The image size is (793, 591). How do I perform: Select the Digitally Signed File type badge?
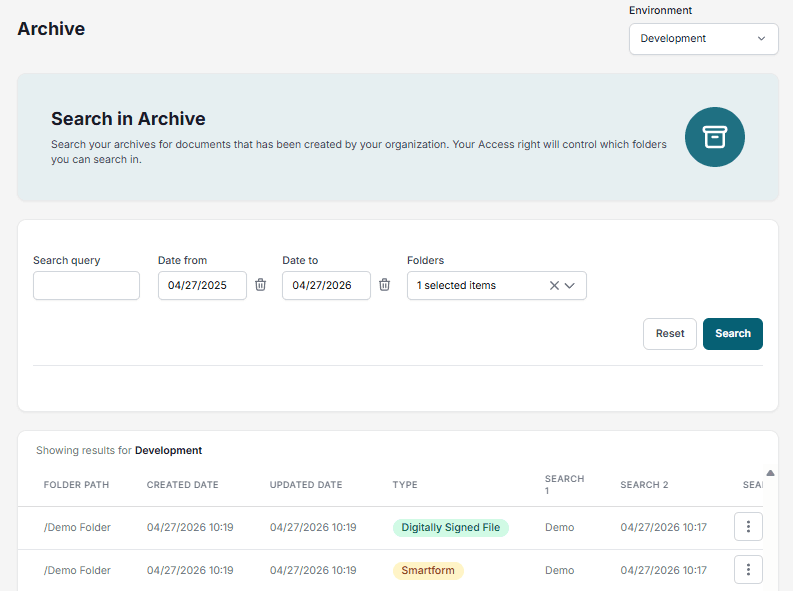coord(451,527)
